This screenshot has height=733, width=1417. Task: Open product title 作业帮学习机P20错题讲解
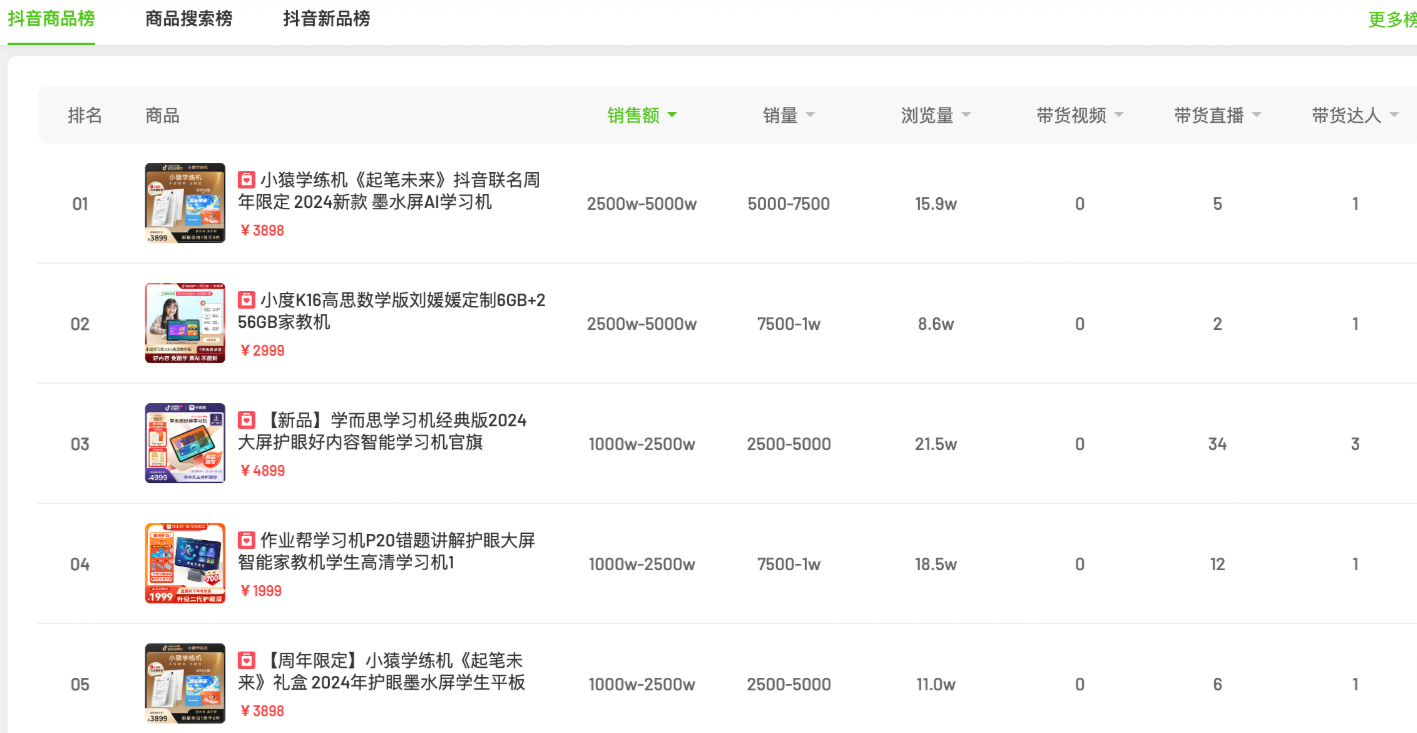point(387,551)
